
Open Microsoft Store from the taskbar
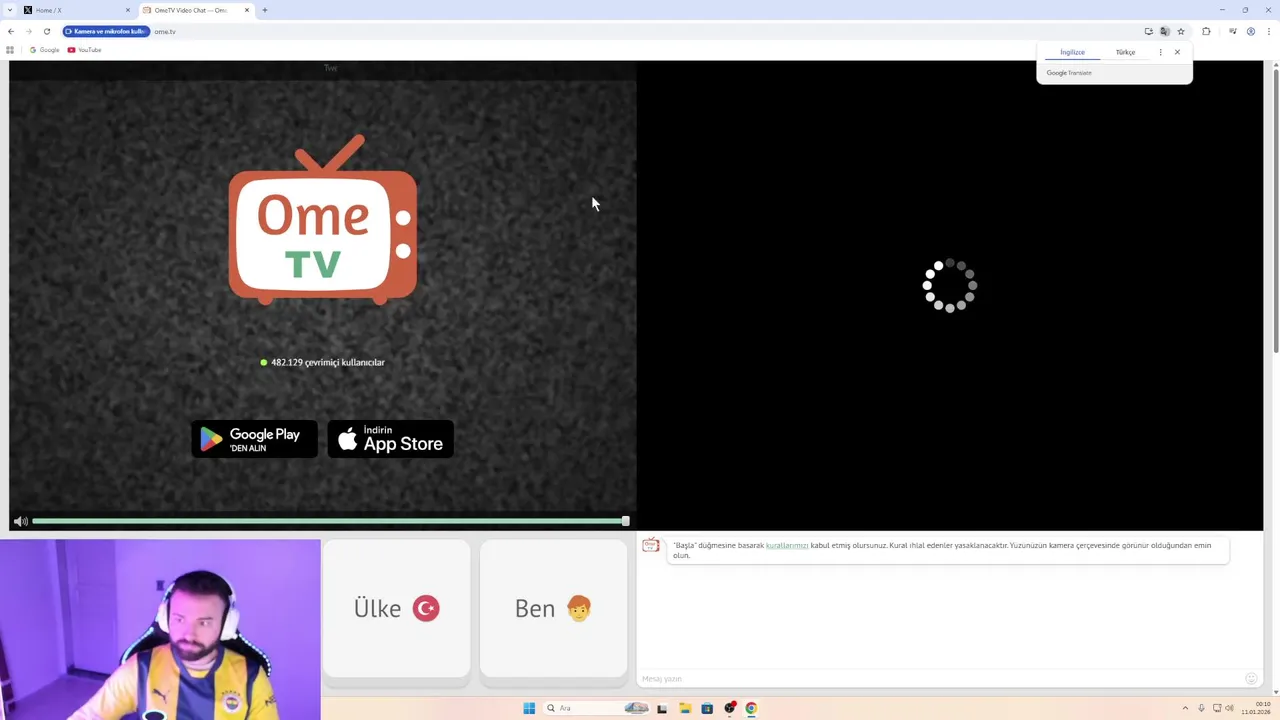click(x=707, y=708)
